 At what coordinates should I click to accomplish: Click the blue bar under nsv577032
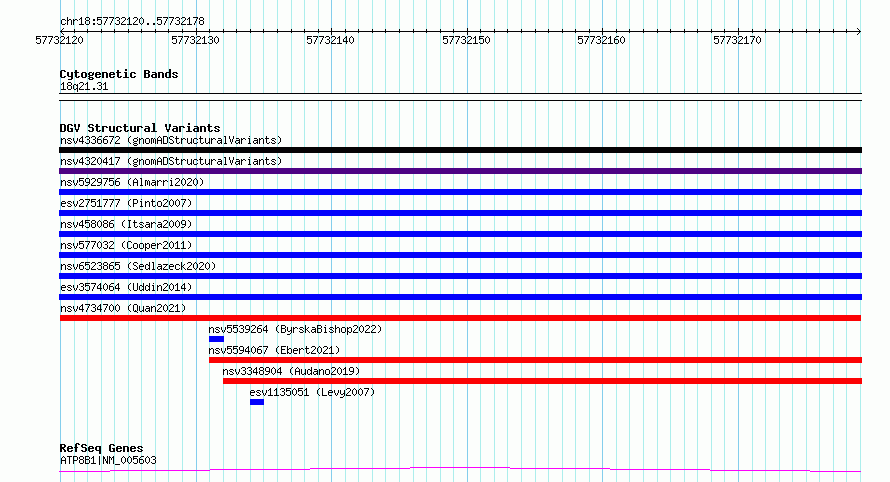[x=460, y=255]
